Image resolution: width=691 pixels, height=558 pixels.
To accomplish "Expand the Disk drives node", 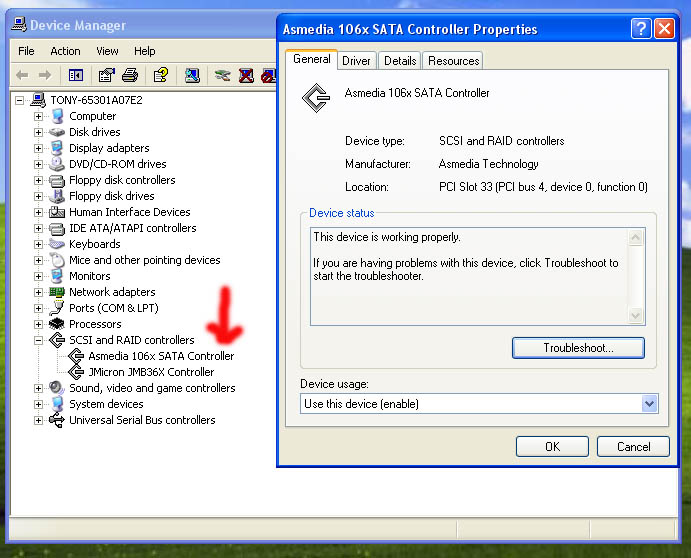I will point(39,132).
